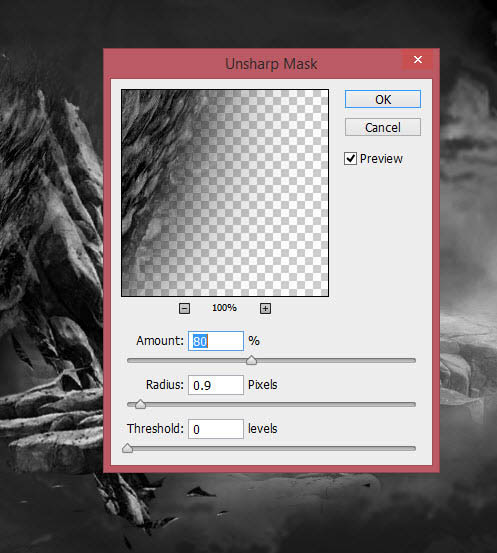Click the Amount label text

(x=160, y=341)
